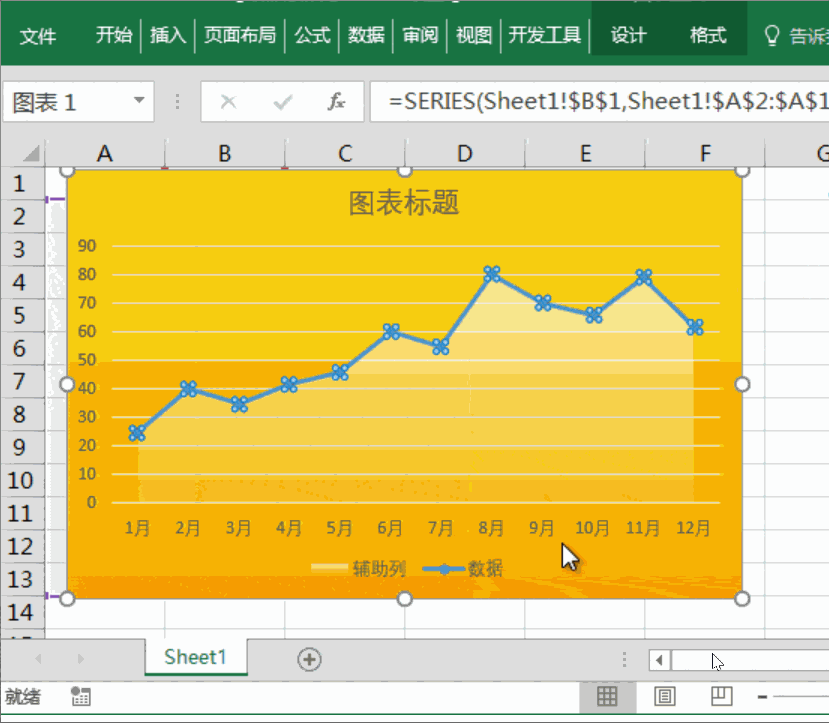Click the chart's top-middle resize handle
Screen dimensions: 829x723
[x=404, y=171]
